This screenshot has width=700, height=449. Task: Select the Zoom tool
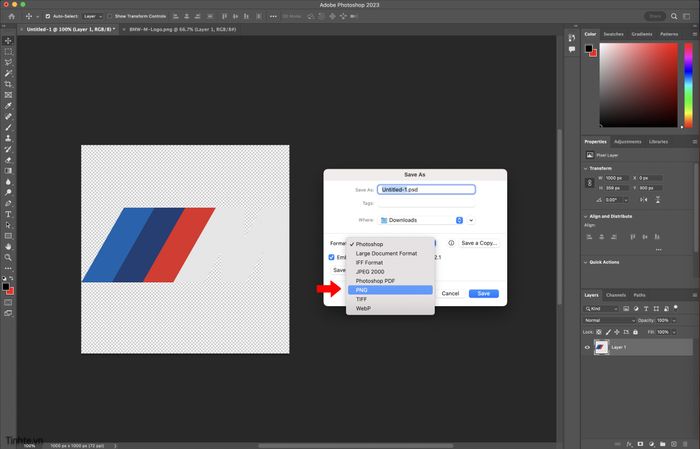point(8,258)
